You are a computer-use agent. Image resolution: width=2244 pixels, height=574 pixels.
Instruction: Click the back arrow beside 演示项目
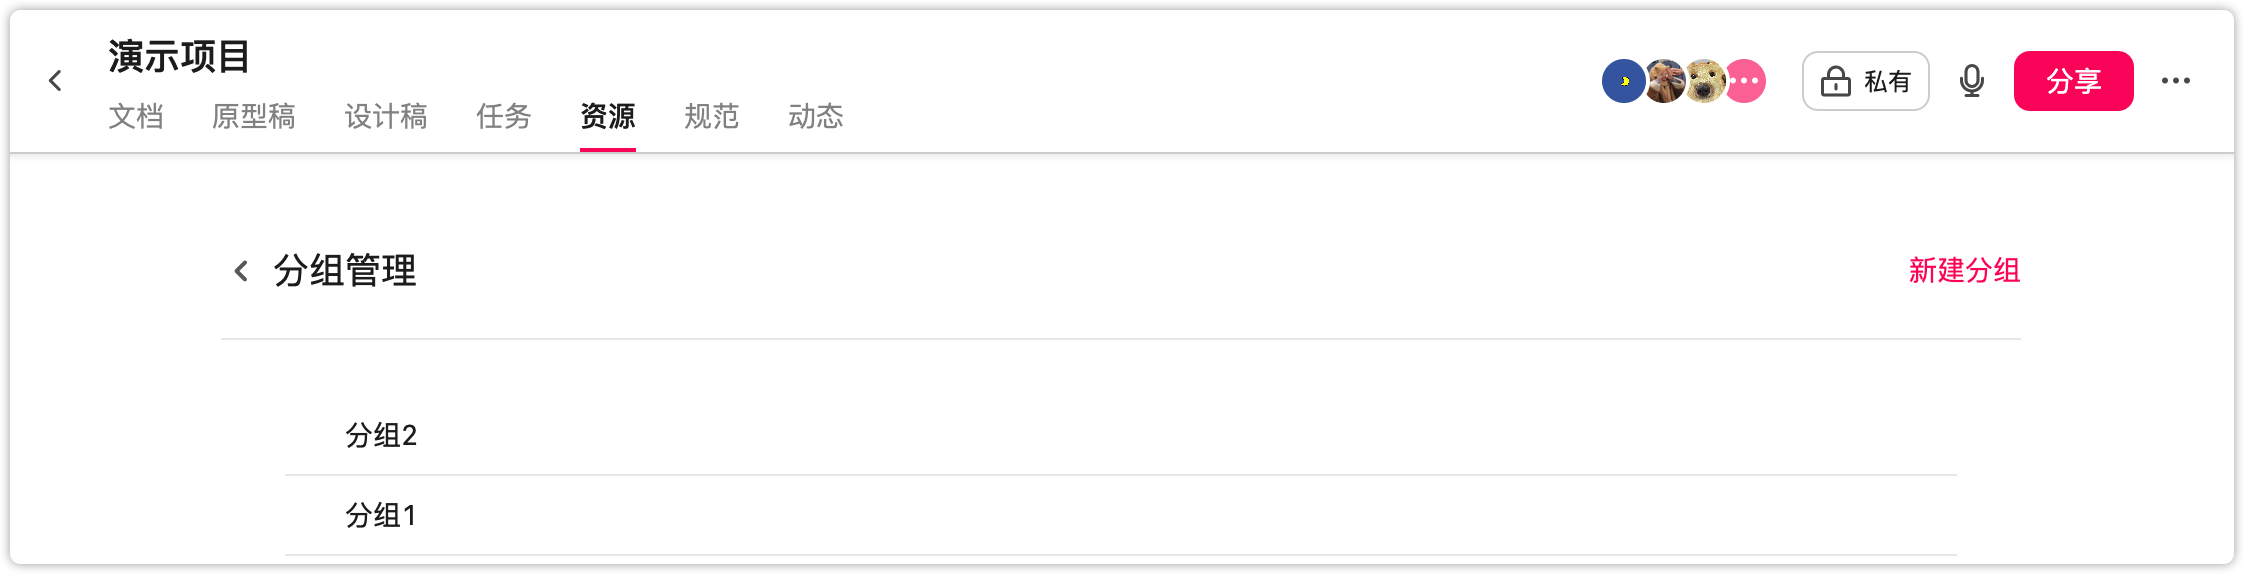pyautogui.click(x=56, y=81)
